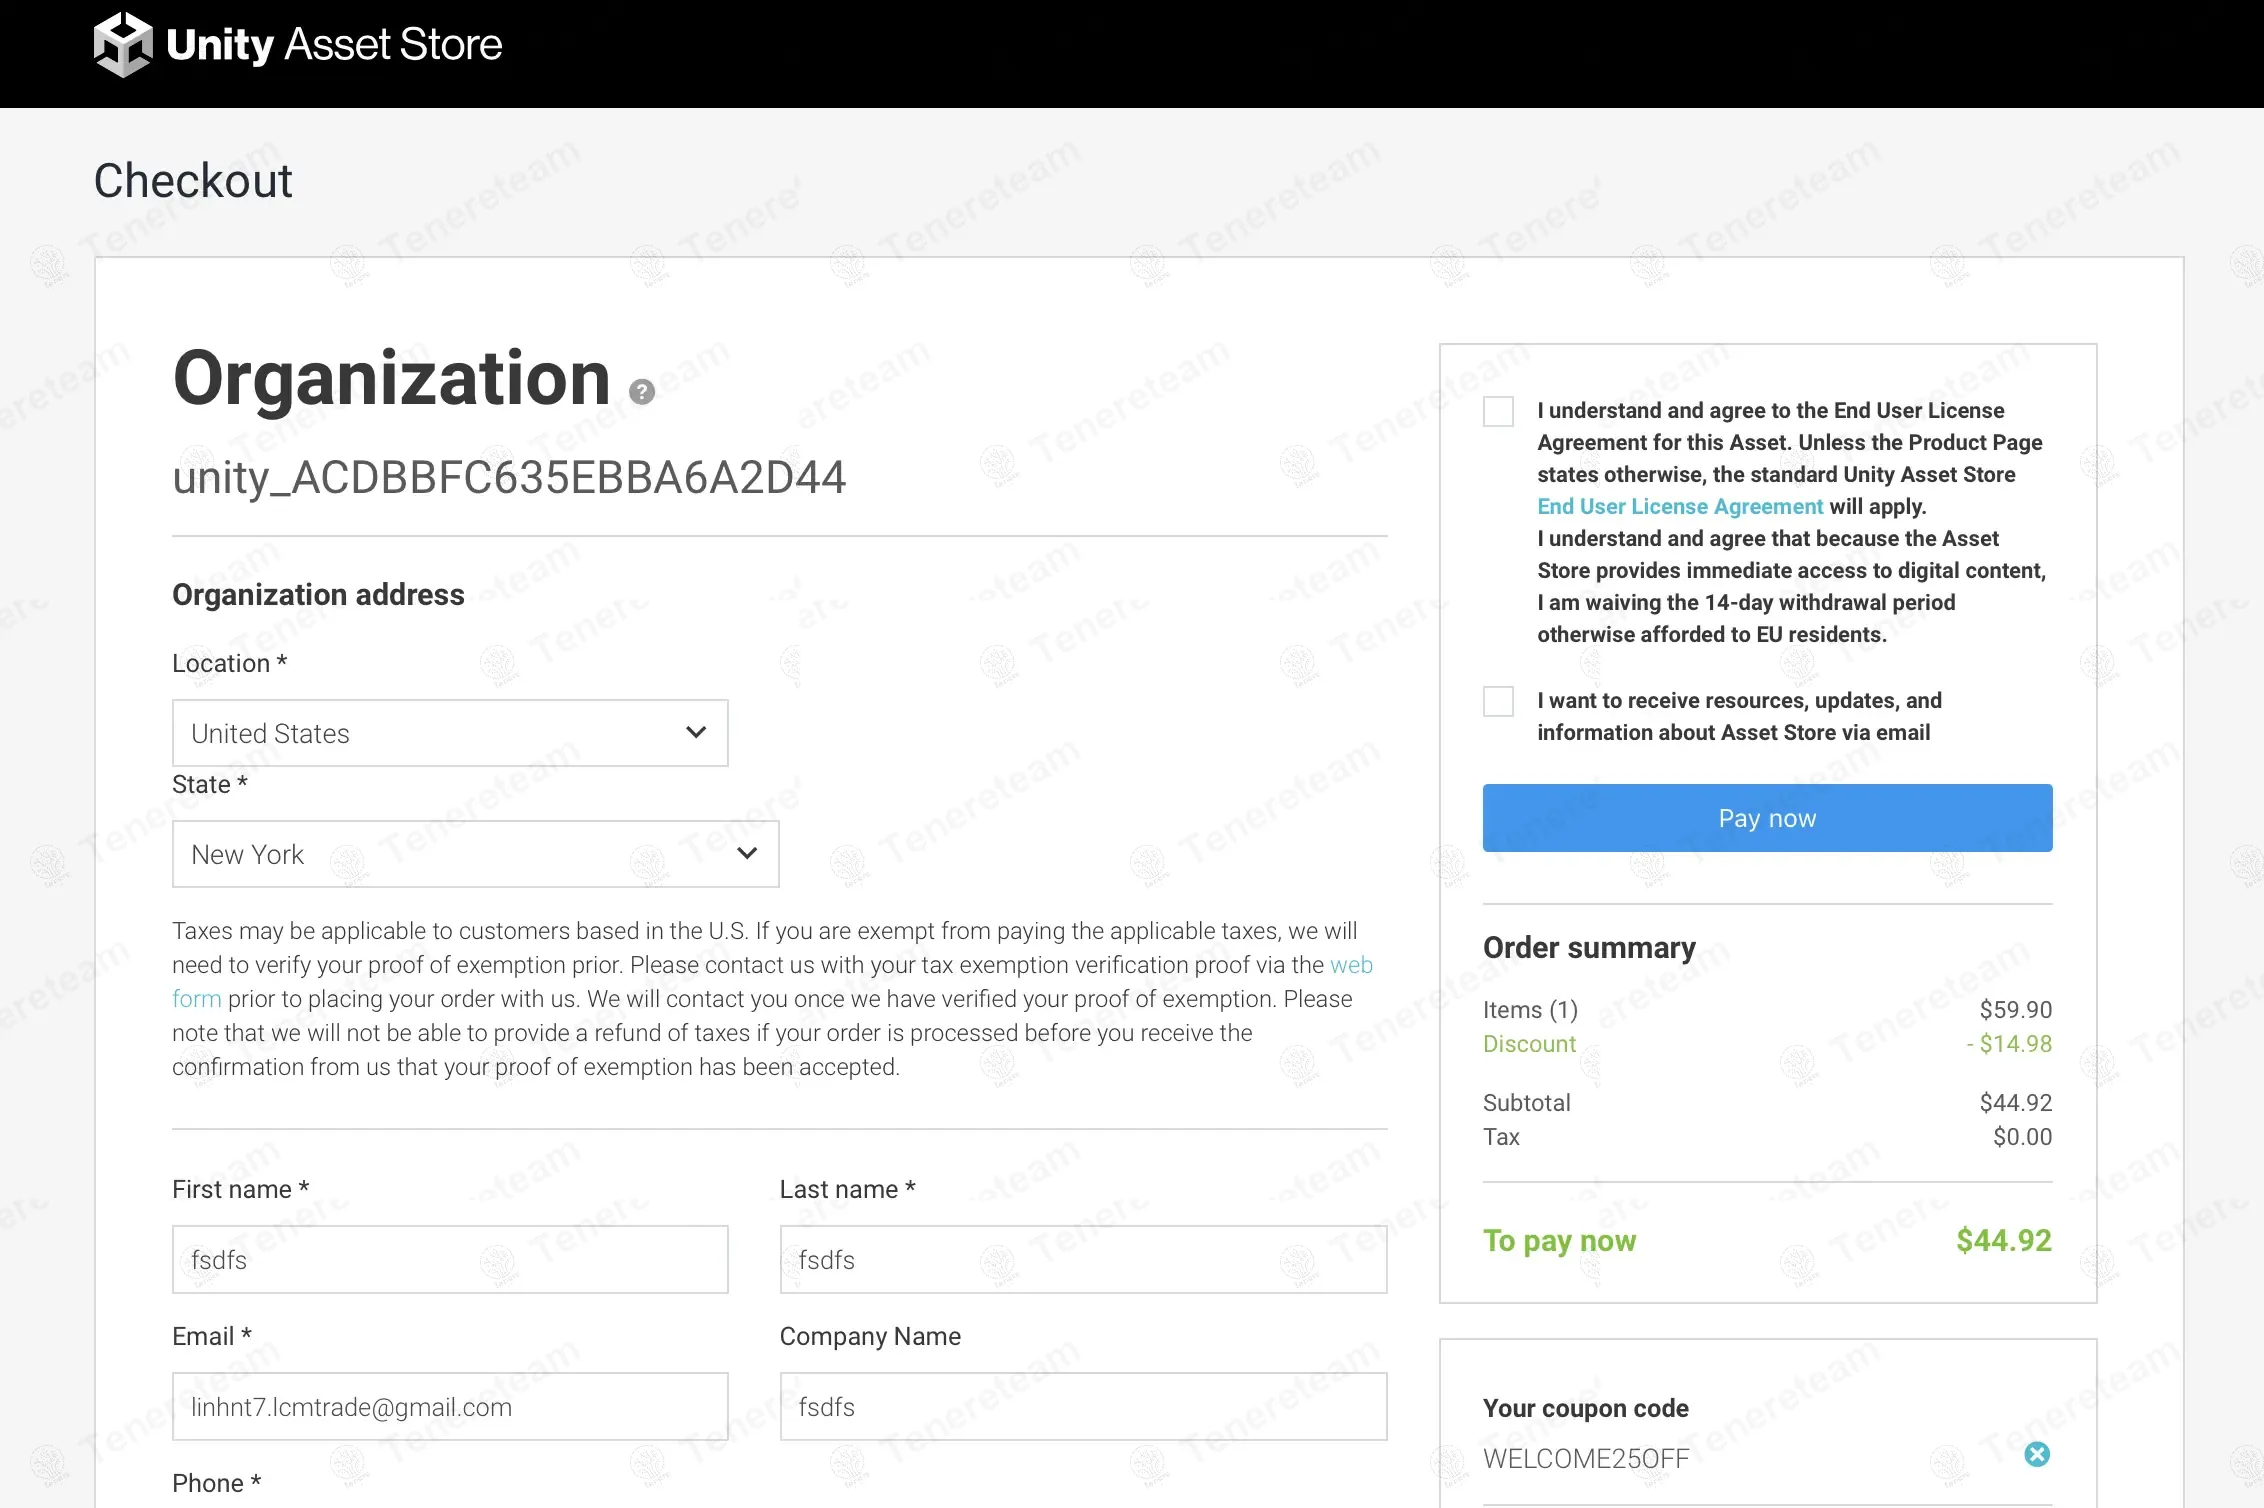Check the End User License Agreement checkbox
Image resolution: width=2264 pixels, height=1508 pixels.
point(1497,411)
